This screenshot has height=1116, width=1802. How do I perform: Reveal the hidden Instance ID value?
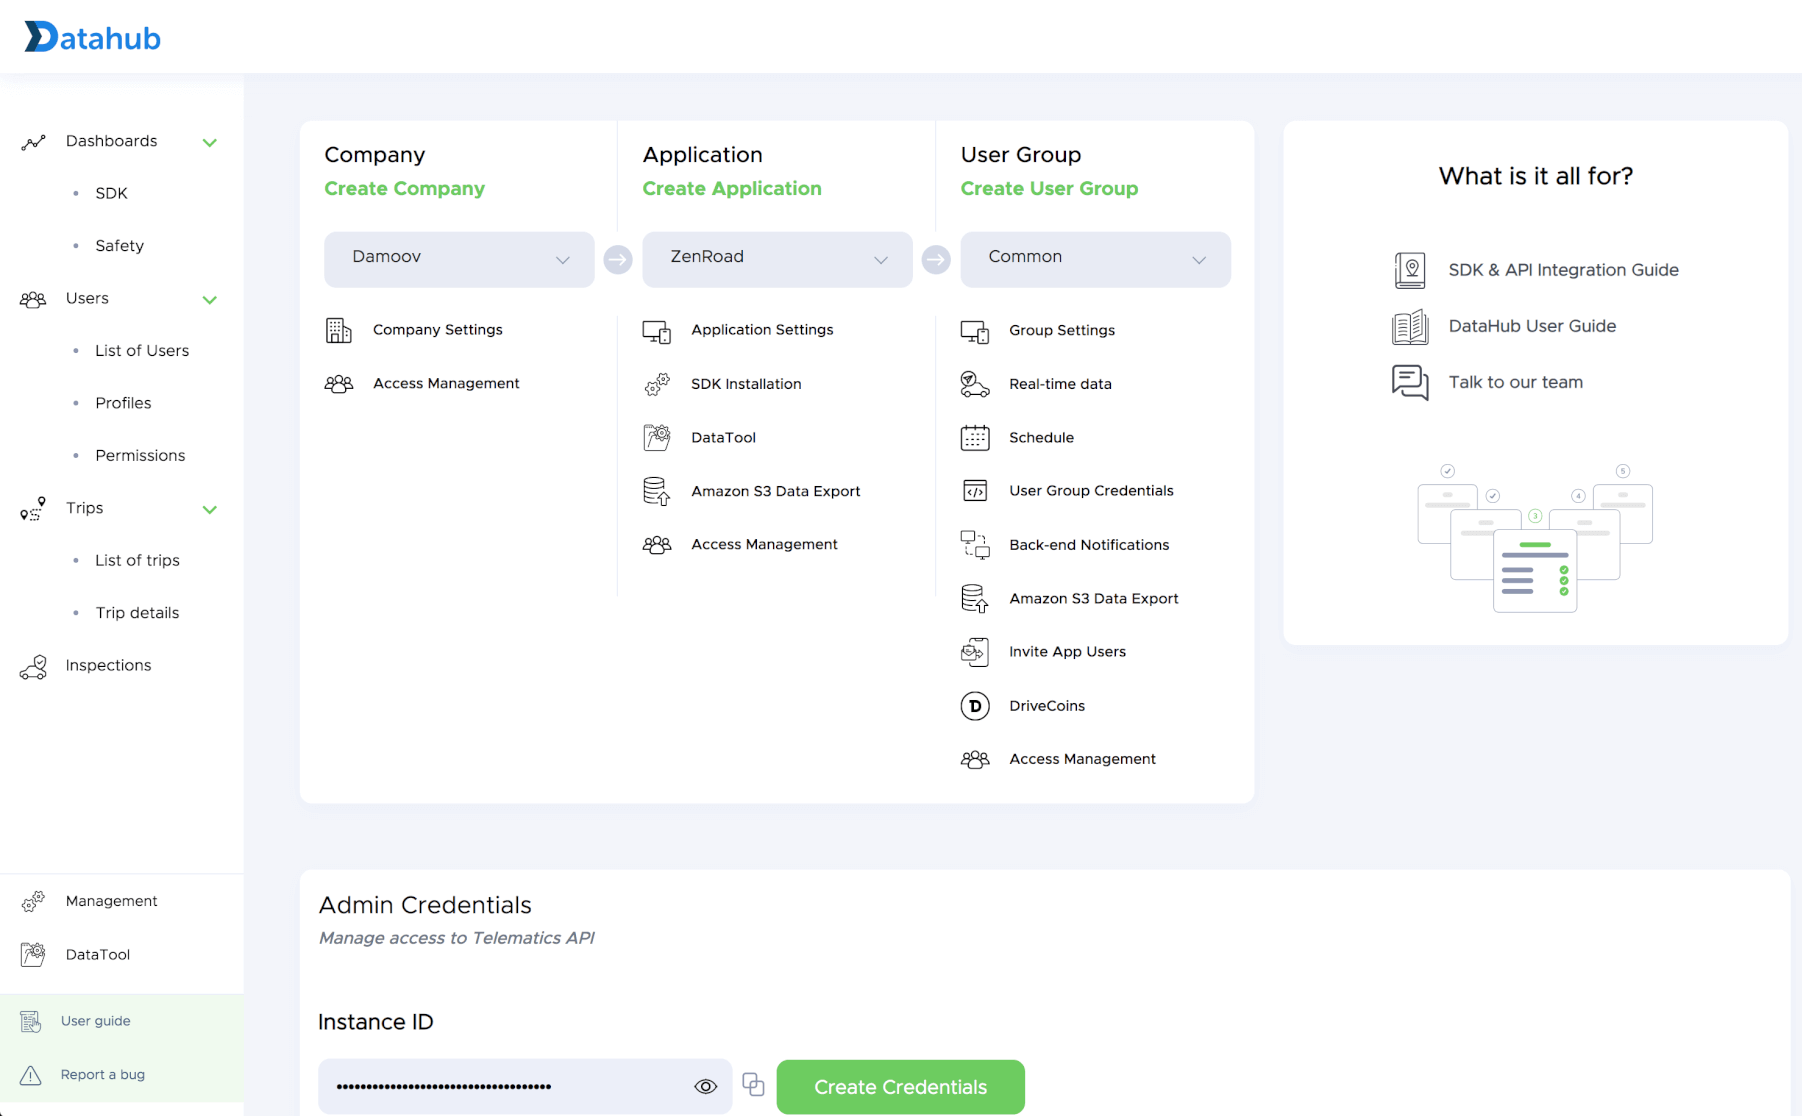tap(705, 1086)
